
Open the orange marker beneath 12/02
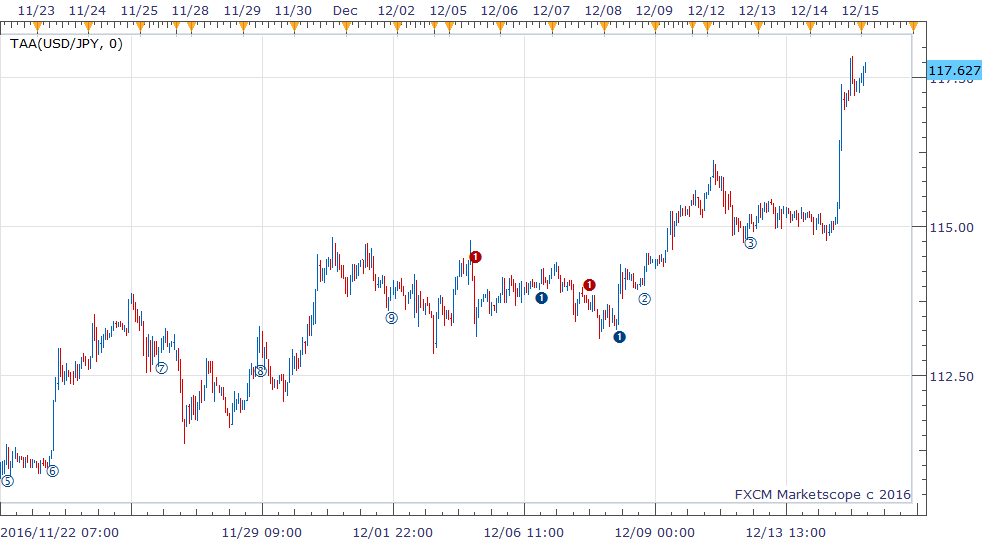[397, 27]
